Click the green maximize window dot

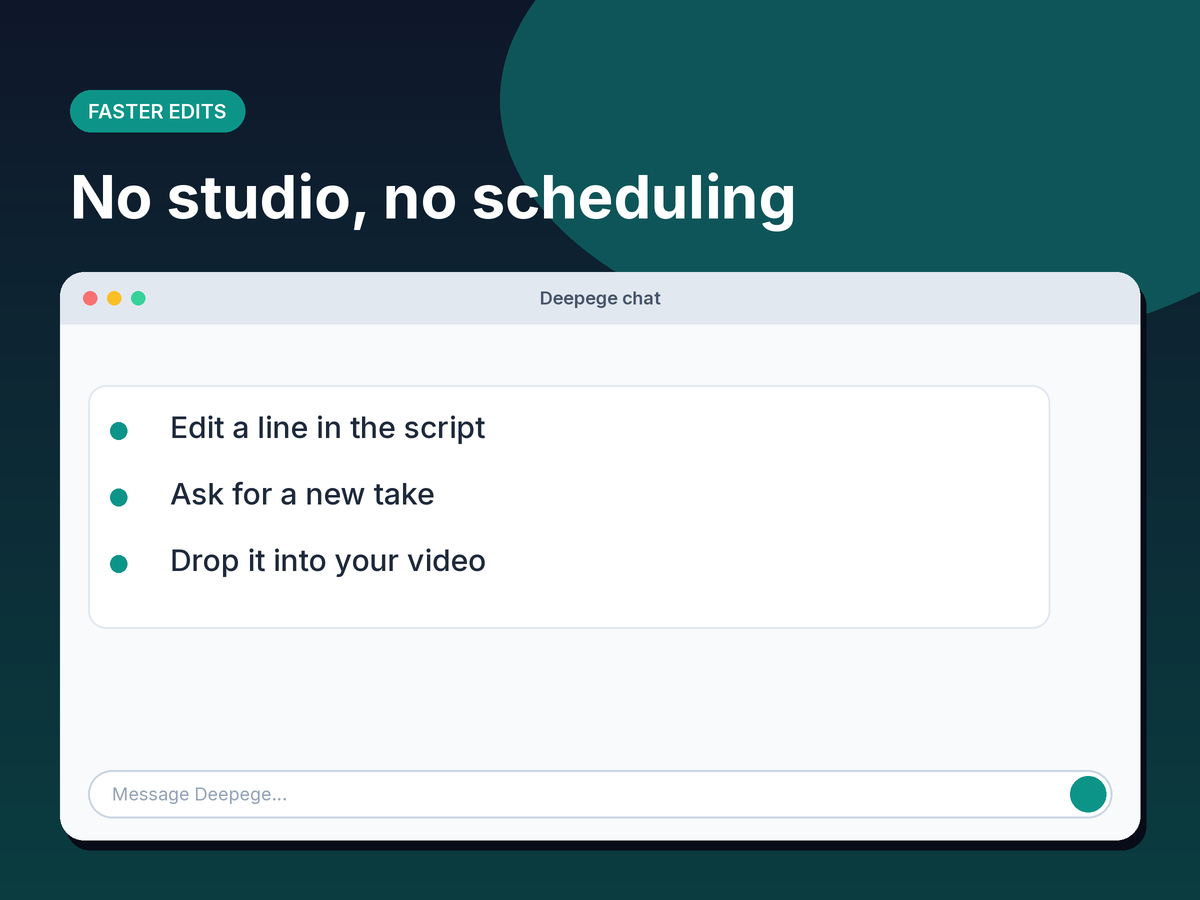(x=138, y=298)
